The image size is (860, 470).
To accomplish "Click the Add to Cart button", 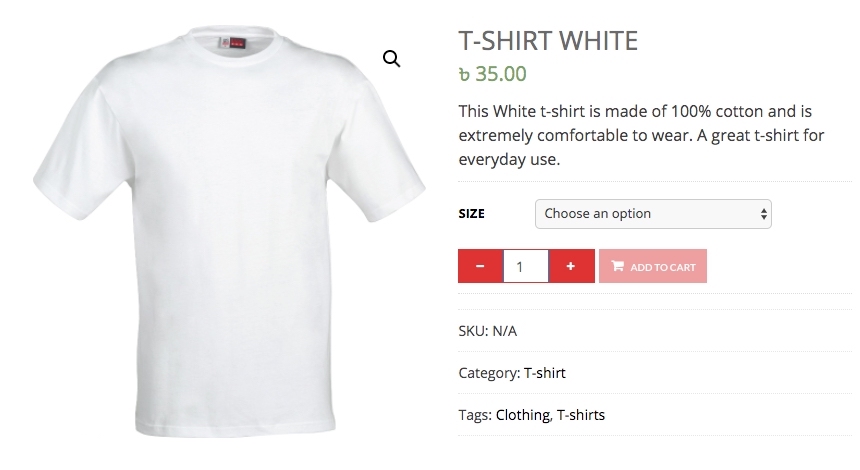I will (x=653, y=266).
